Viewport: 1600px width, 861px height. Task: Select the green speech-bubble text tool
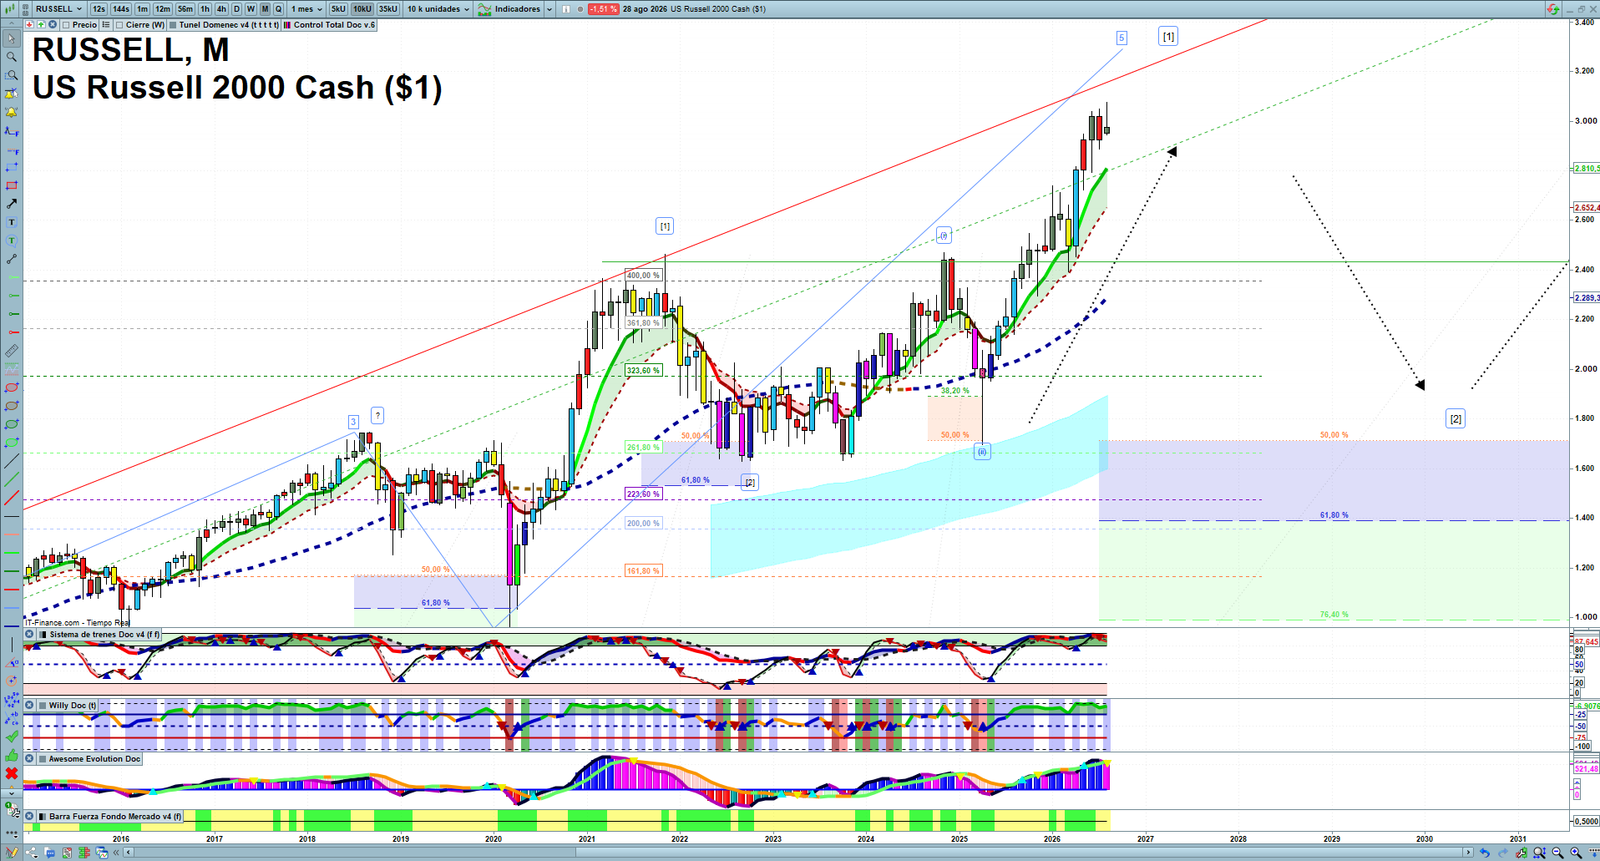click(12, 240)
